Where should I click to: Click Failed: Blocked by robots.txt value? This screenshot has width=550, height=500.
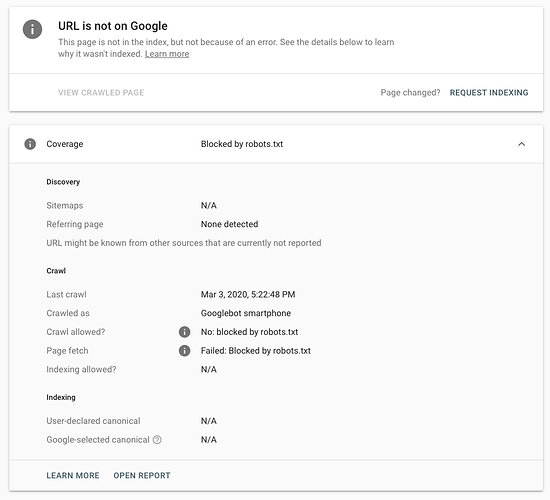tap(256, 351)
